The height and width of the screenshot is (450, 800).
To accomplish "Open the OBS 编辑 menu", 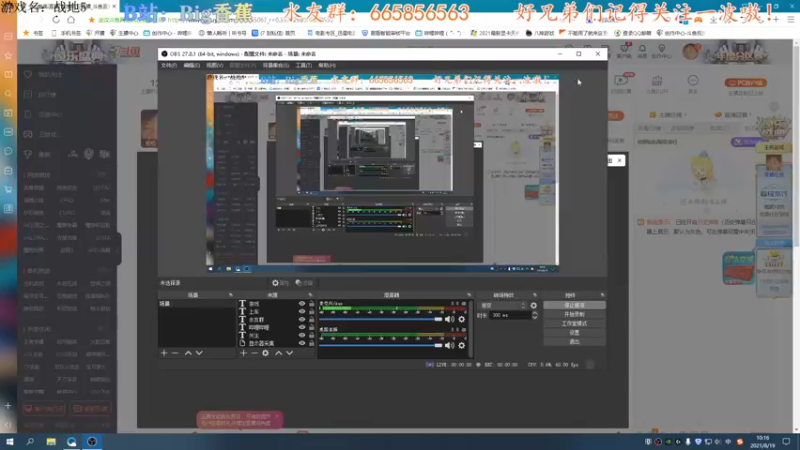I will coord(191,65).
